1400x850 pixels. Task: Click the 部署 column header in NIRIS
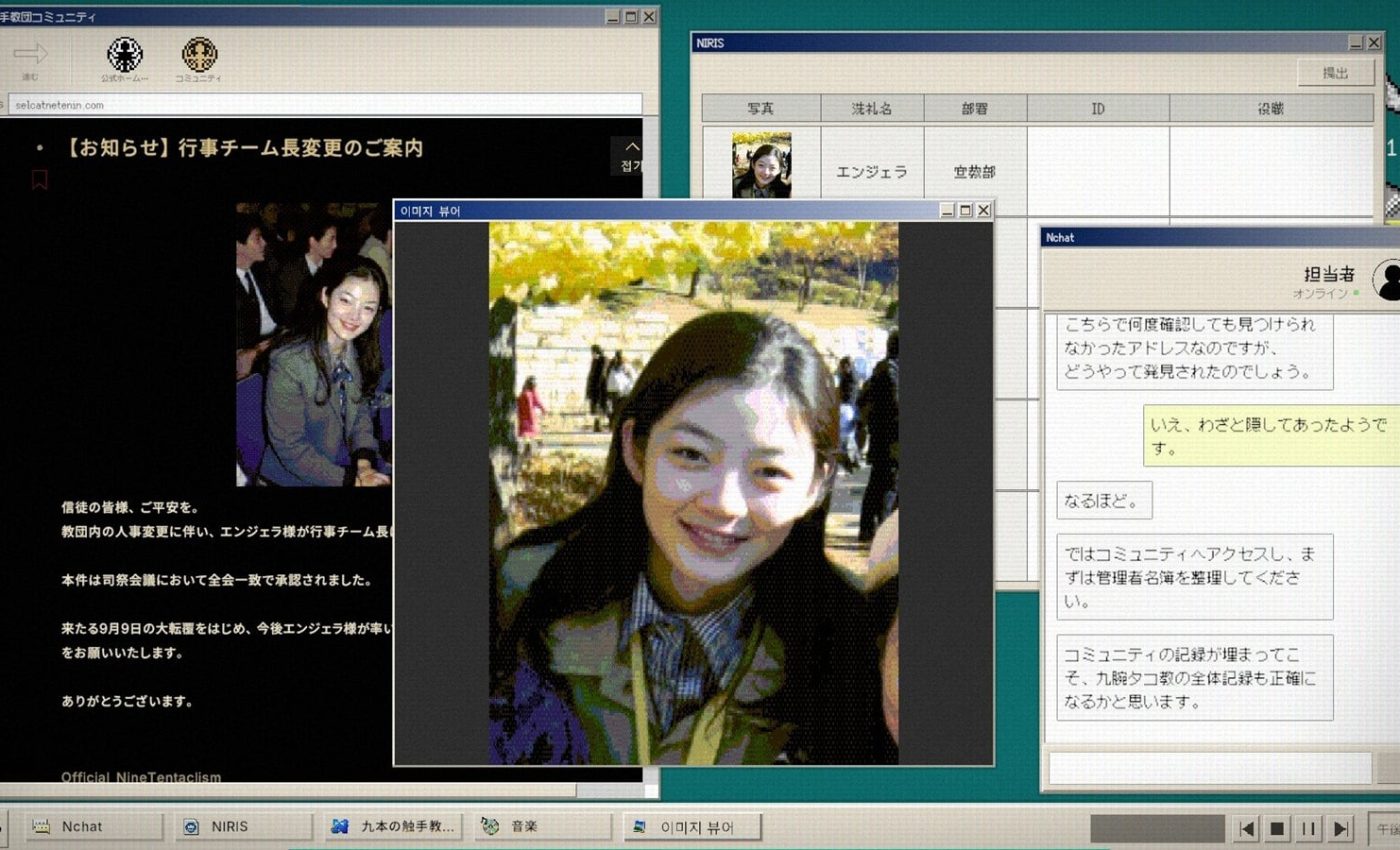coord(975,108)
